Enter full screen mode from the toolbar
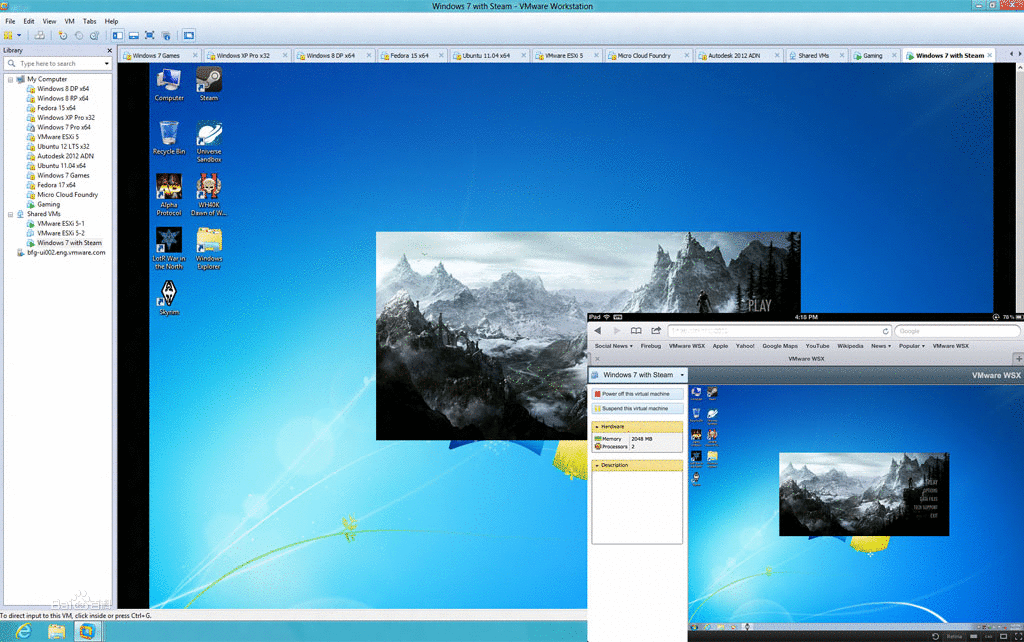 (x=148, y=33)
